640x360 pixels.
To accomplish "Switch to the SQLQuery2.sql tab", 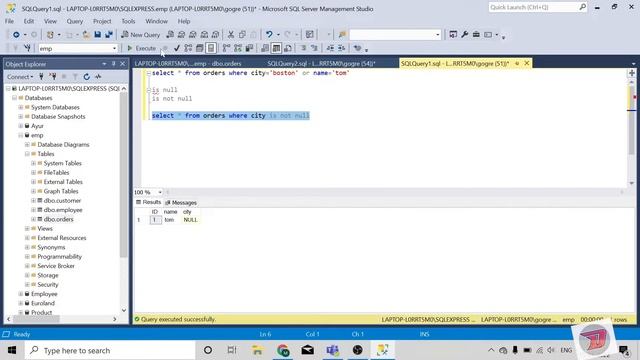I will pos(321,63).
